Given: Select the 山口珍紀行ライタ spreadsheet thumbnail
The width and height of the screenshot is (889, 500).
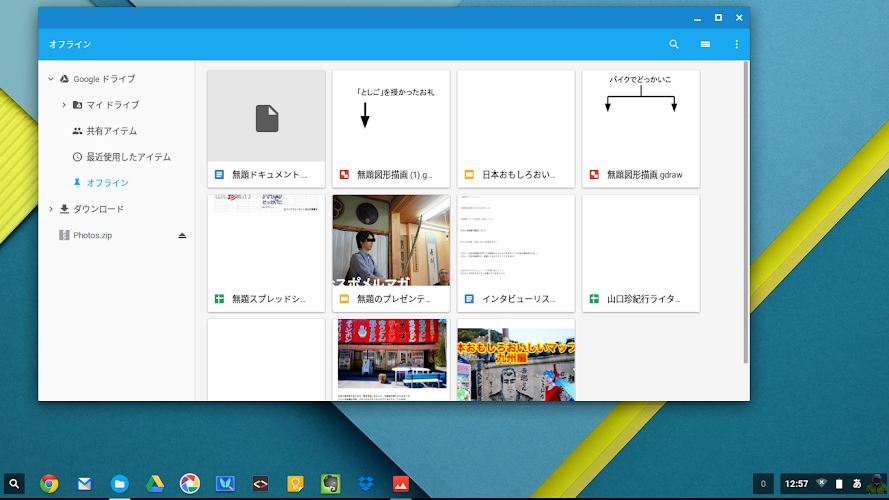Looking at the screenshot, I should (641, 240).
